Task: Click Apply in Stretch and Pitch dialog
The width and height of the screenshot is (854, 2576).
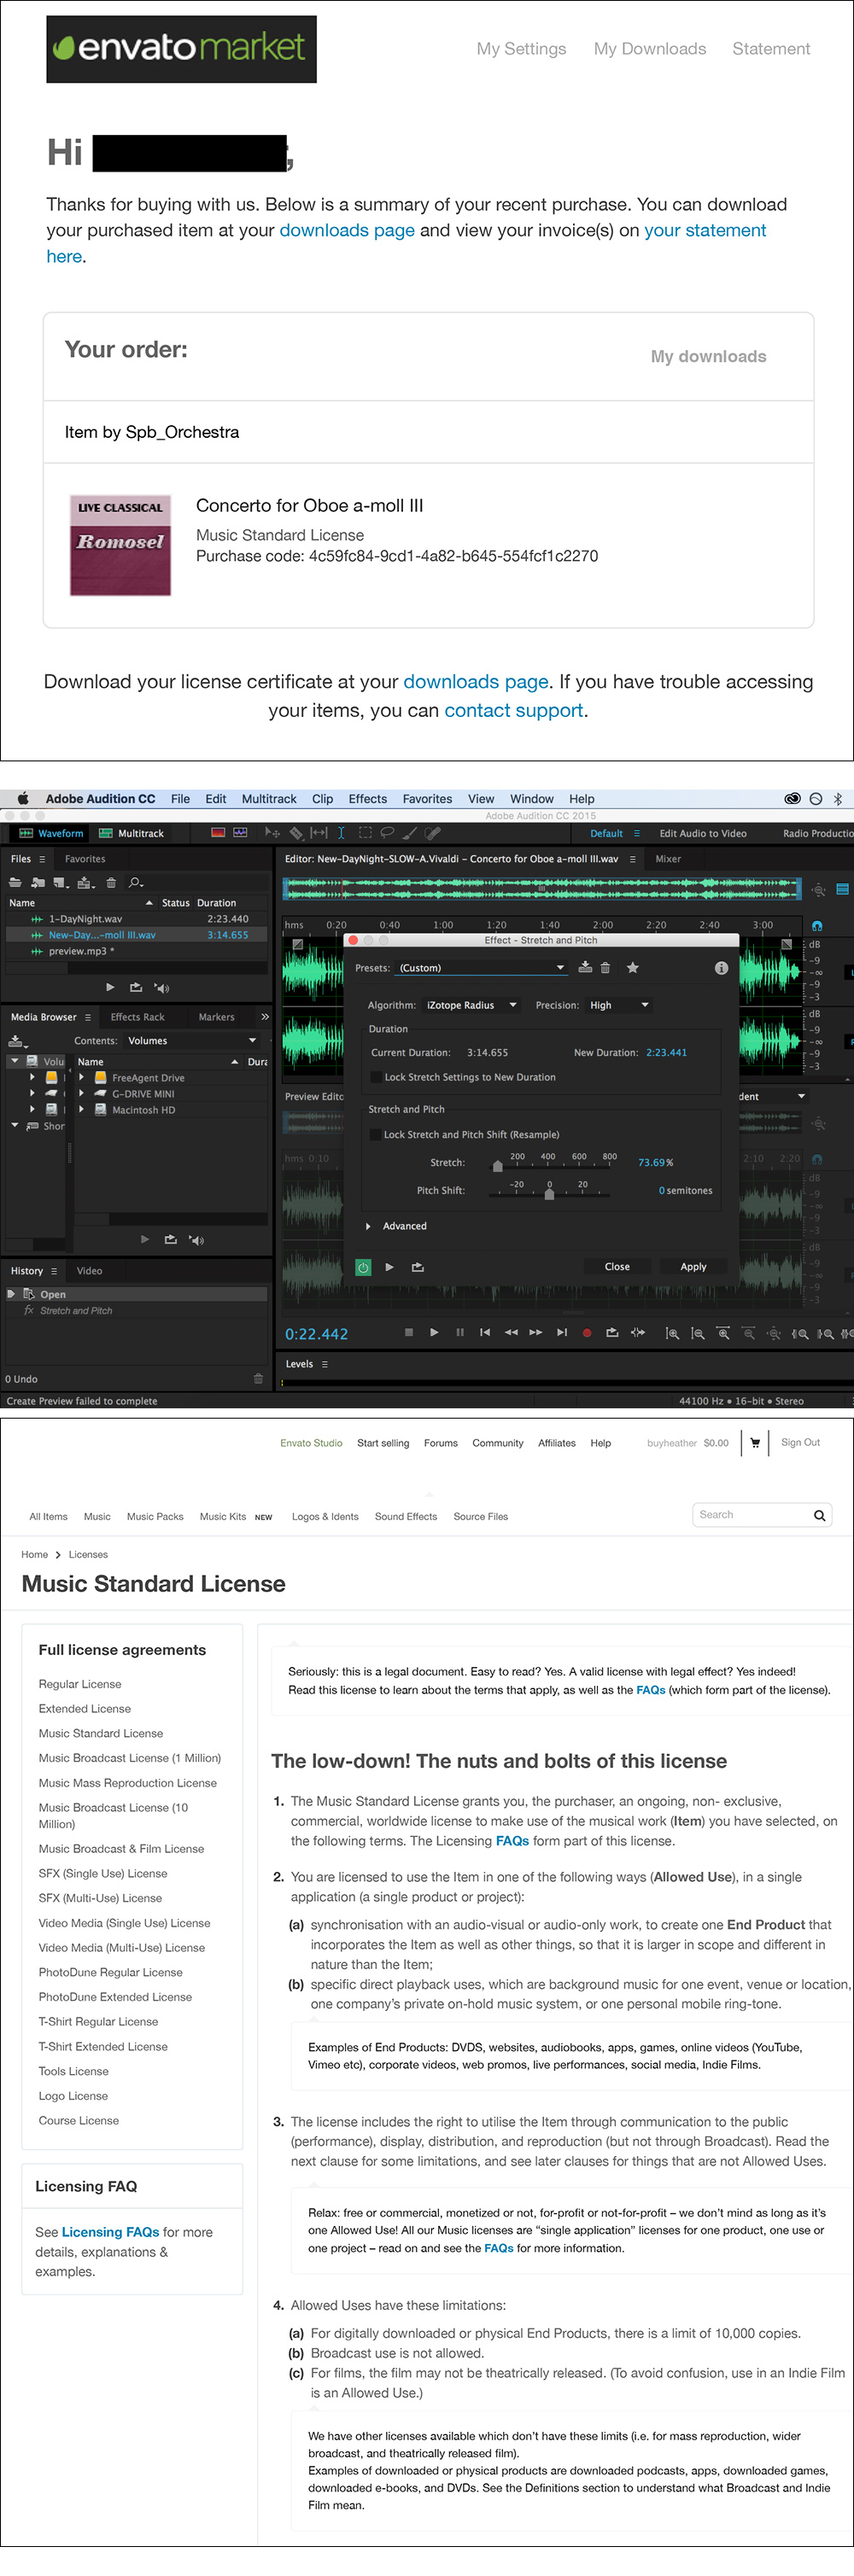Action: [x=693, y=1267]
